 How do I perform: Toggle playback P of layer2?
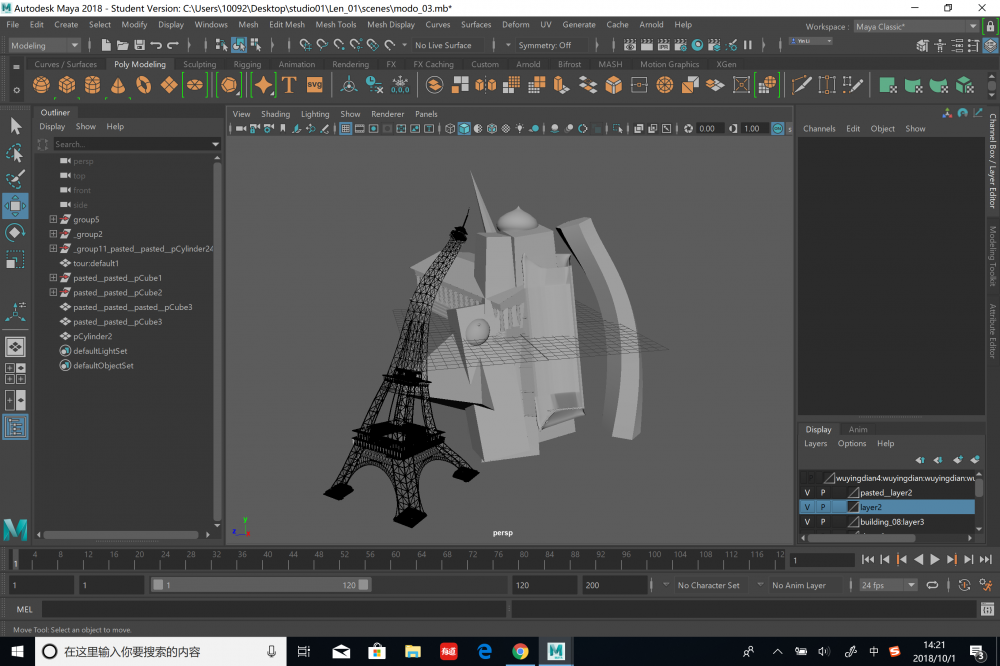pos(823,507)
